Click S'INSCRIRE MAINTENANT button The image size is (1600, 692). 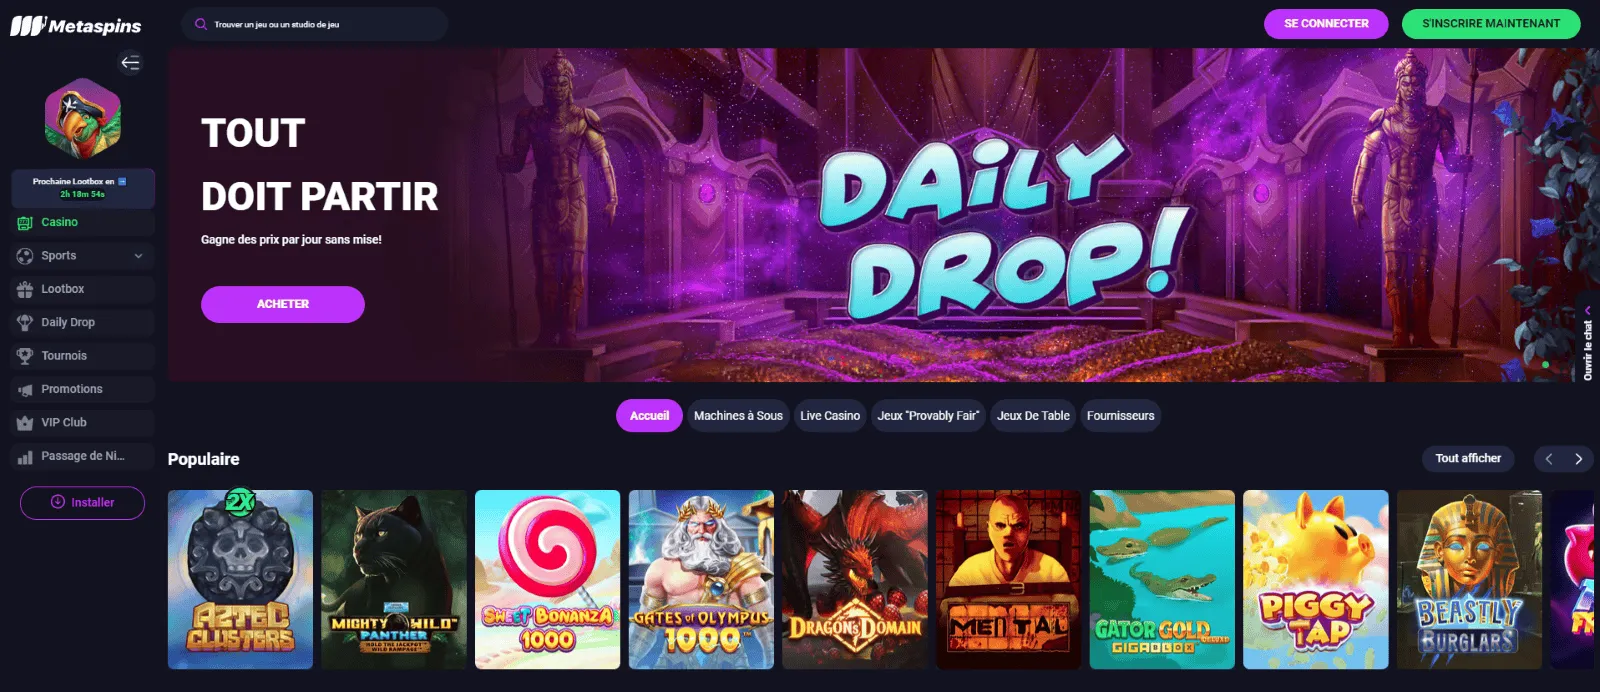(x=1491, y=24)
